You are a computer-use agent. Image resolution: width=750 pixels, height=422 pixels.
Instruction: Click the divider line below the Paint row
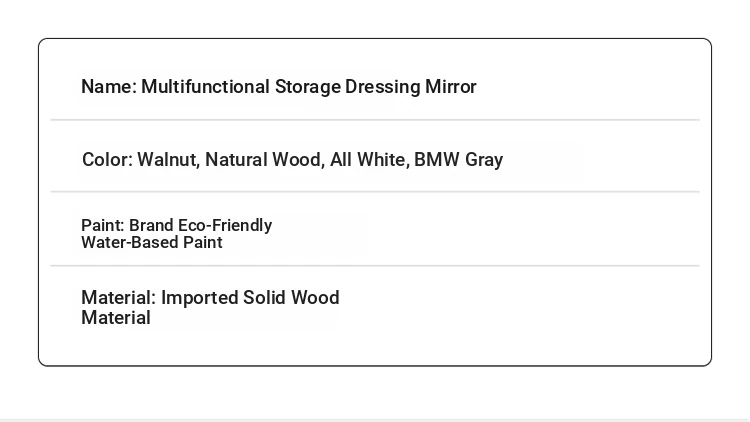(x=375, y=265)
